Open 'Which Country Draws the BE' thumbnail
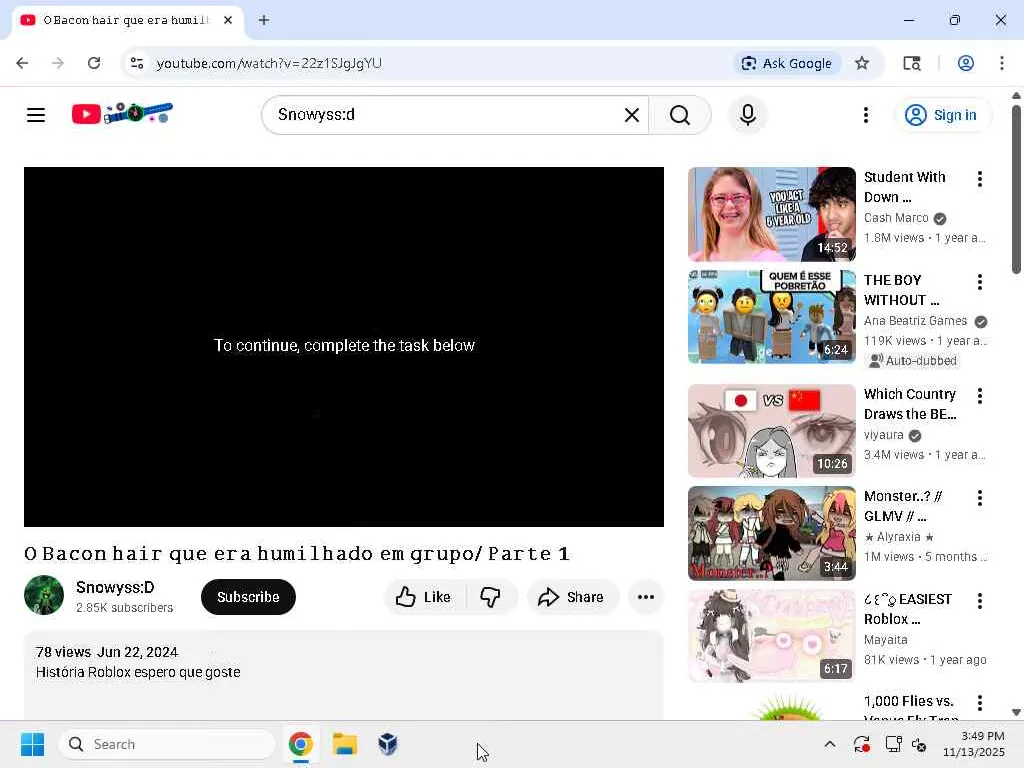 click(x=772, y=431)
